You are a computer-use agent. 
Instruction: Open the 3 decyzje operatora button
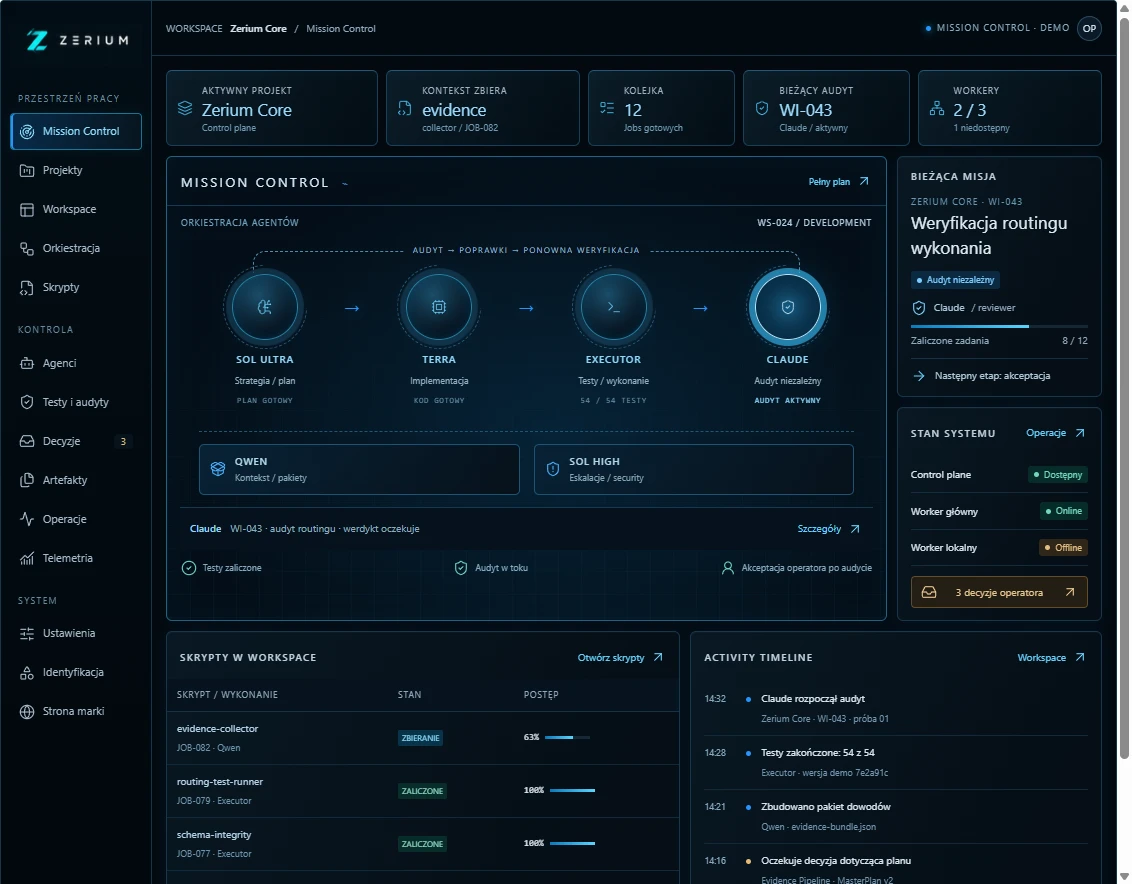pos(999,592)
